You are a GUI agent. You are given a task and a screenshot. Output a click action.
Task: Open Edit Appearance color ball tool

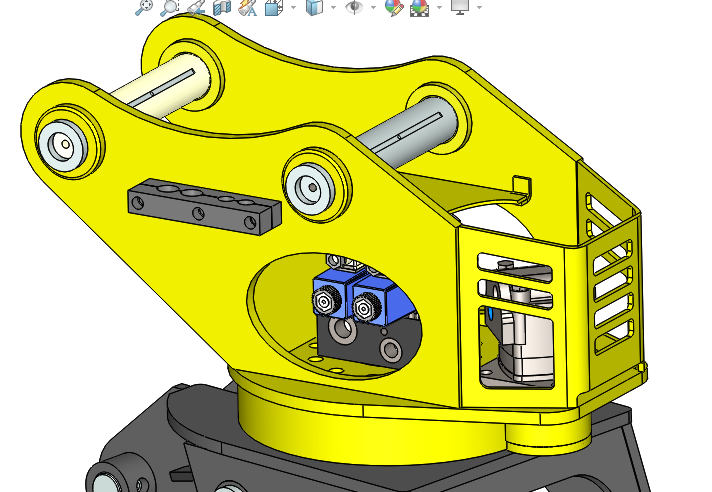pyautogui.click(x=394, y=8)
